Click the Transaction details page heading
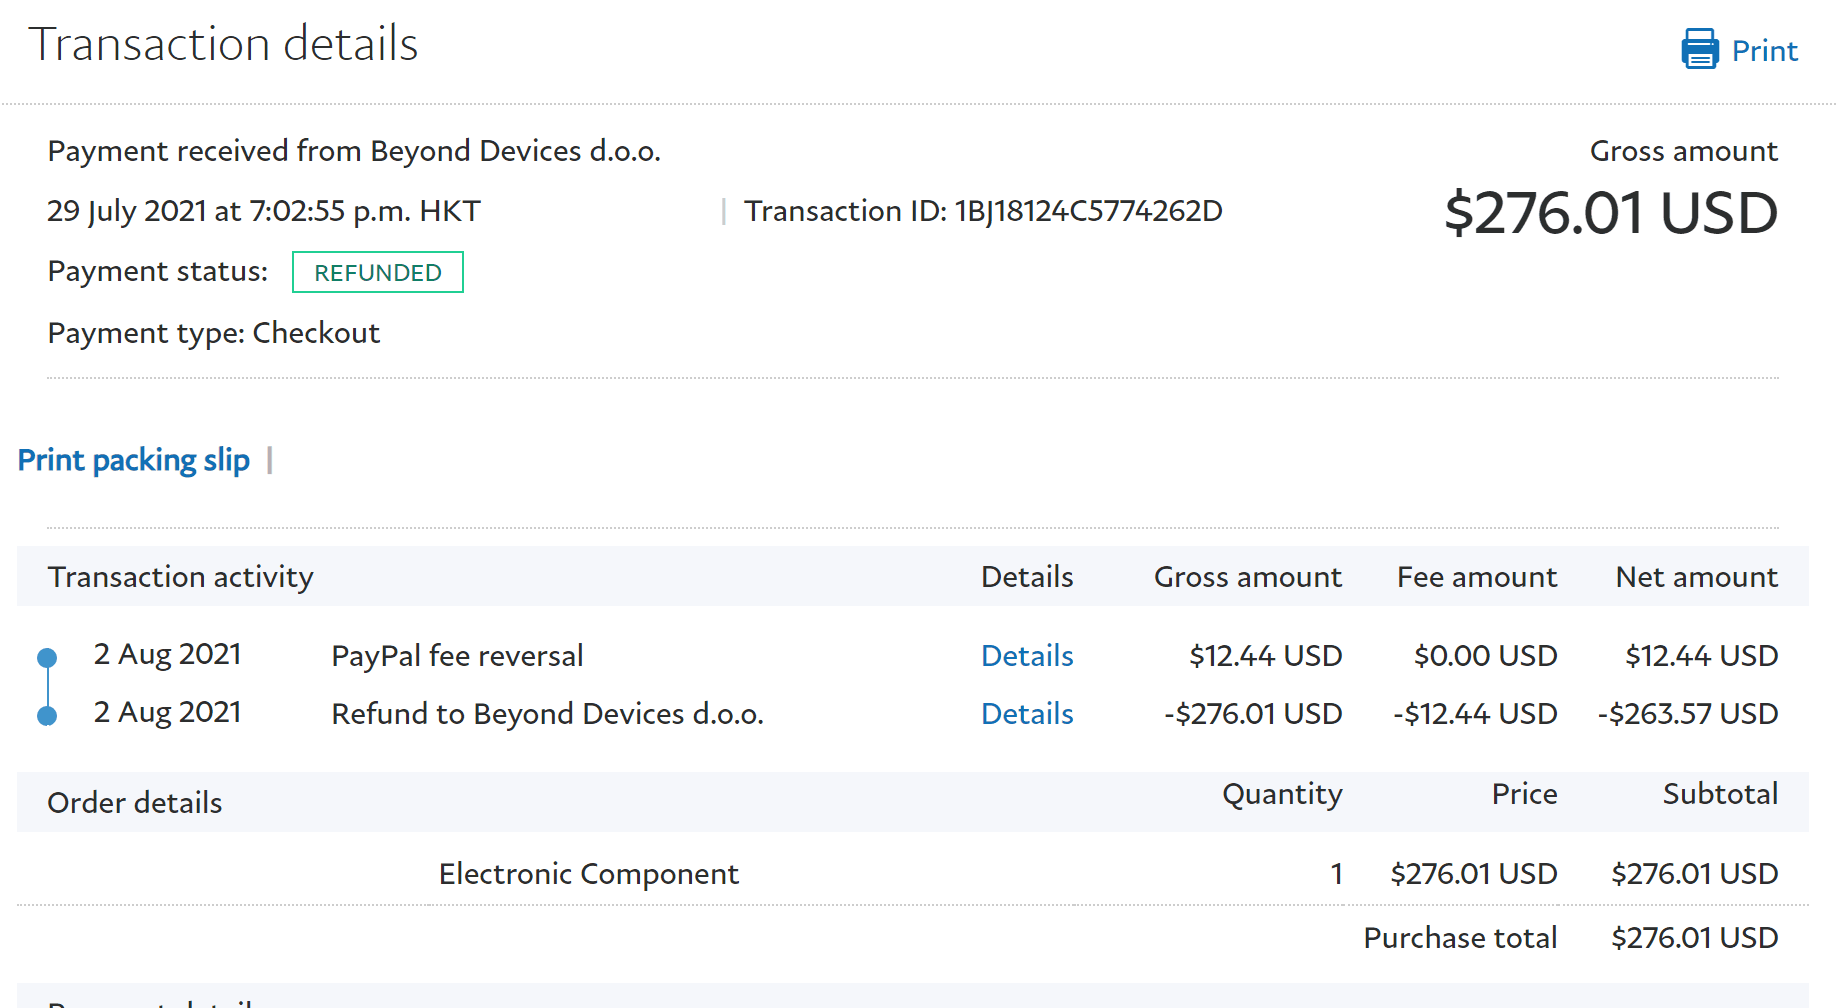Screen dimensions: 1836x1008 click(x=223, y=44)
